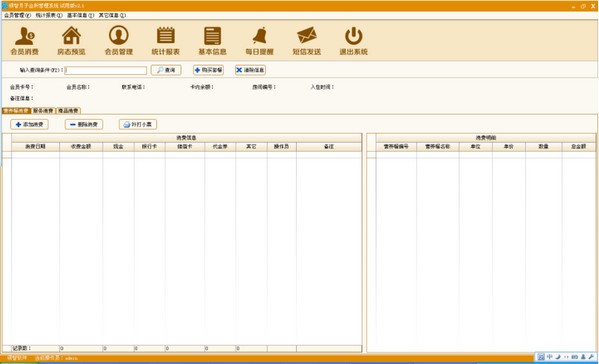Screen dimensions: 599x364
Task: Click the 清除信息 clear info button
Action: click(250, 70)
